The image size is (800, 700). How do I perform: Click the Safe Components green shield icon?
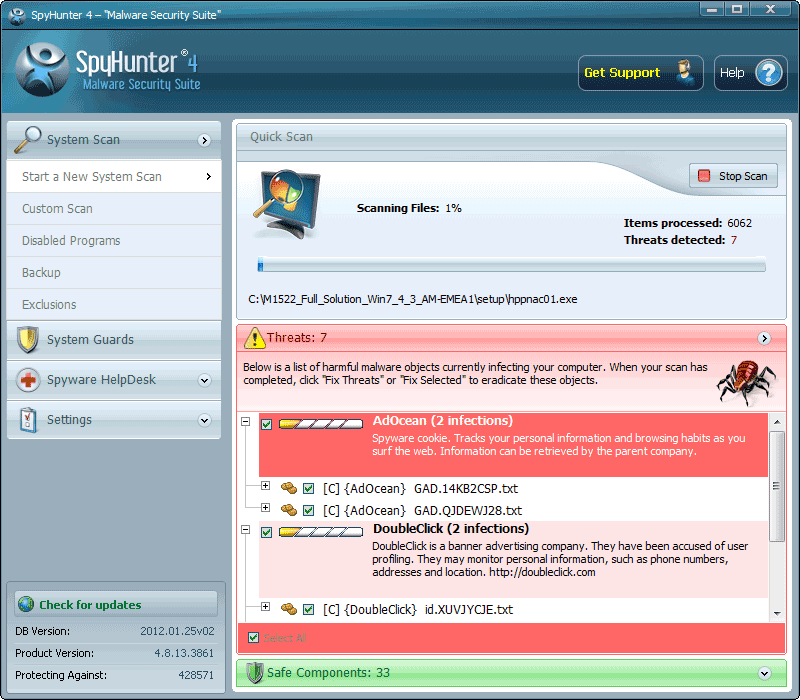[x=254, y=673]
